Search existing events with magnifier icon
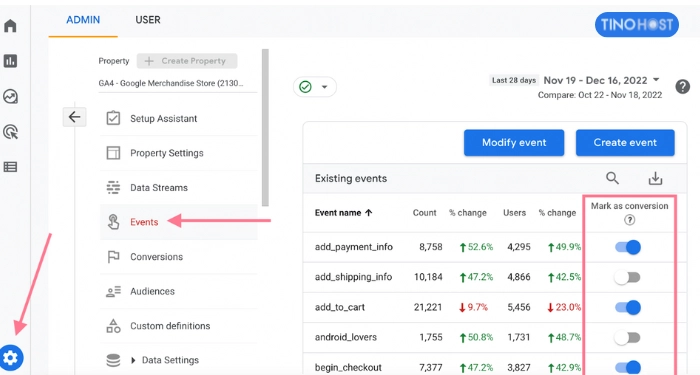This screenshot has width=700, height=375. tap(612, 178)
